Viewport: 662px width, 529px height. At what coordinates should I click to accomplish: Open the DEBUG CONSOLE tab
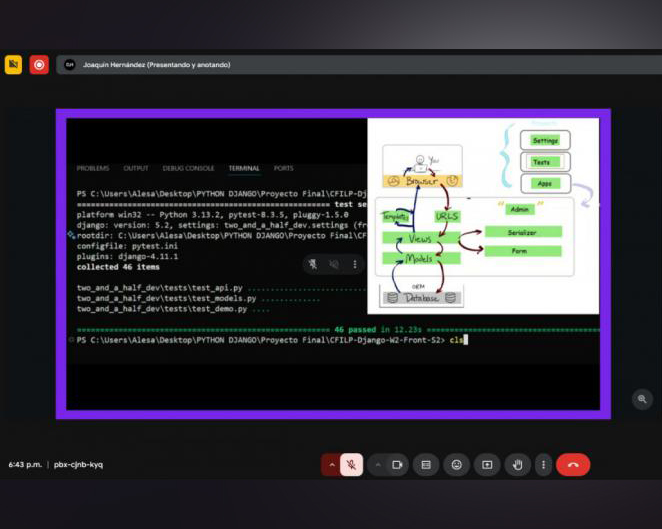(x=188, y=168)
